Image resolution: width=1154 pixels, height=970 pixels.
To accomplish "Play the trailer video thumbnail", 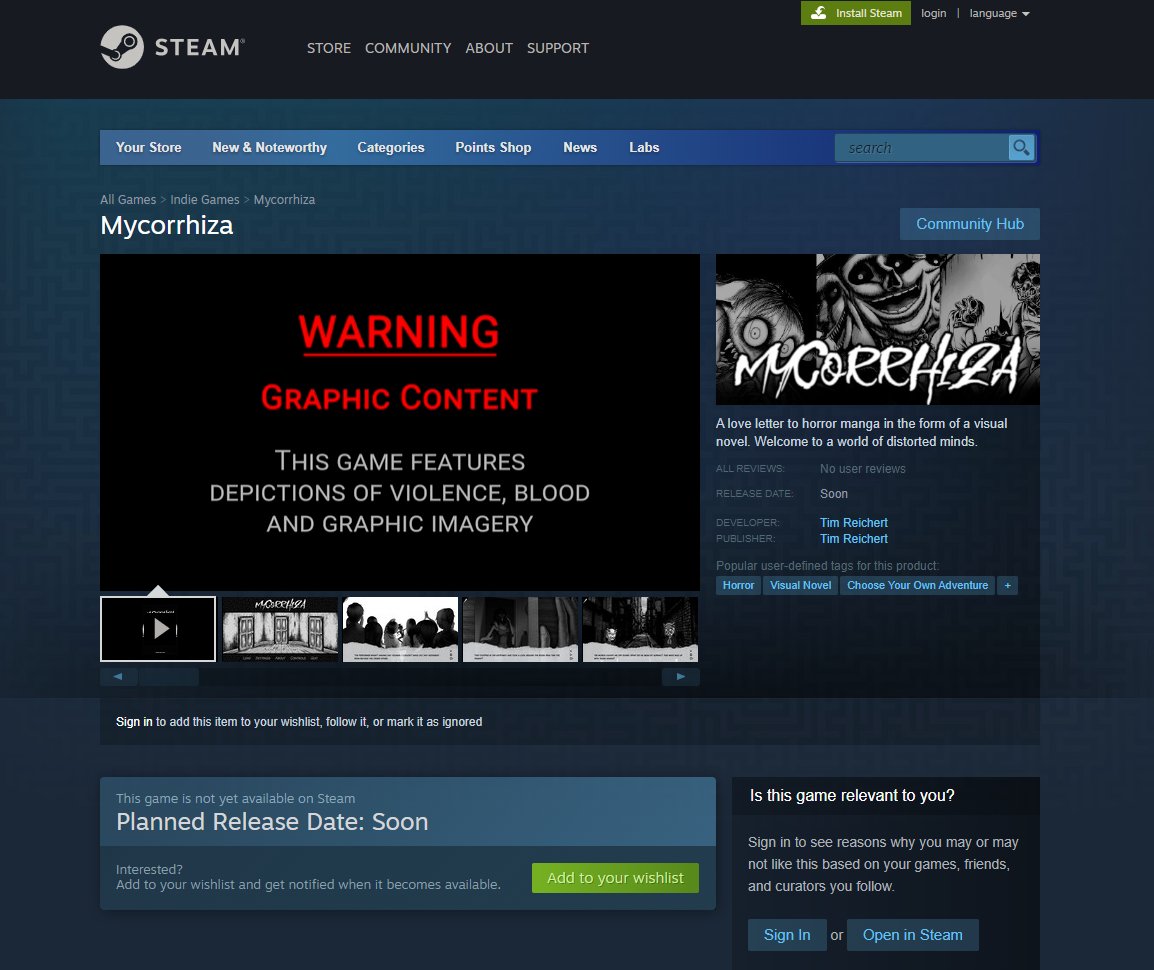I will point(158,629).
